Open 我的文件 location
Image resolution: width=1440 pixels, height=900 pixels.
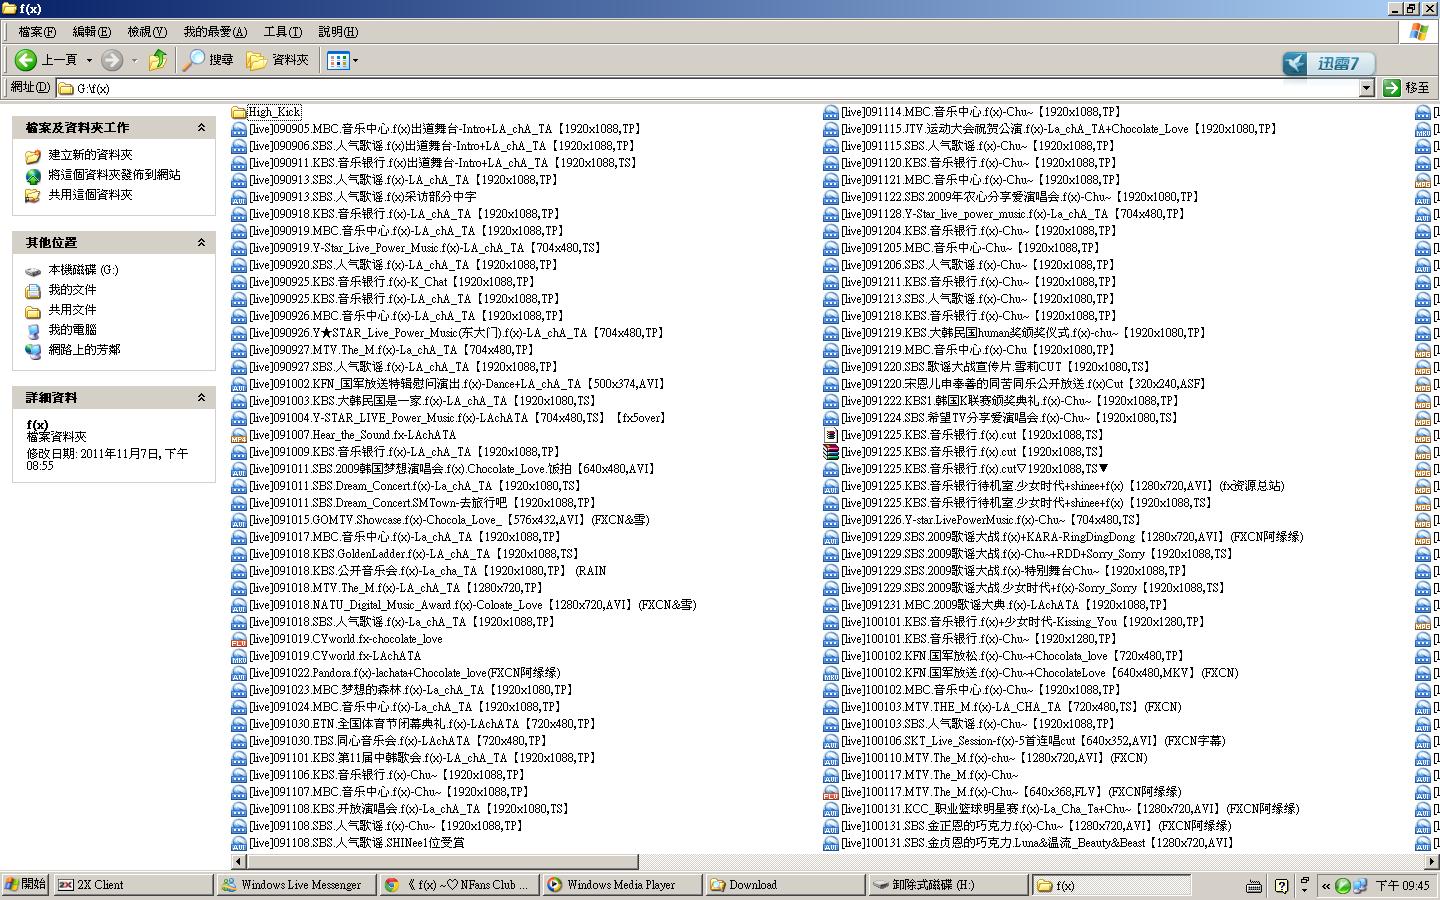(72, 290)
